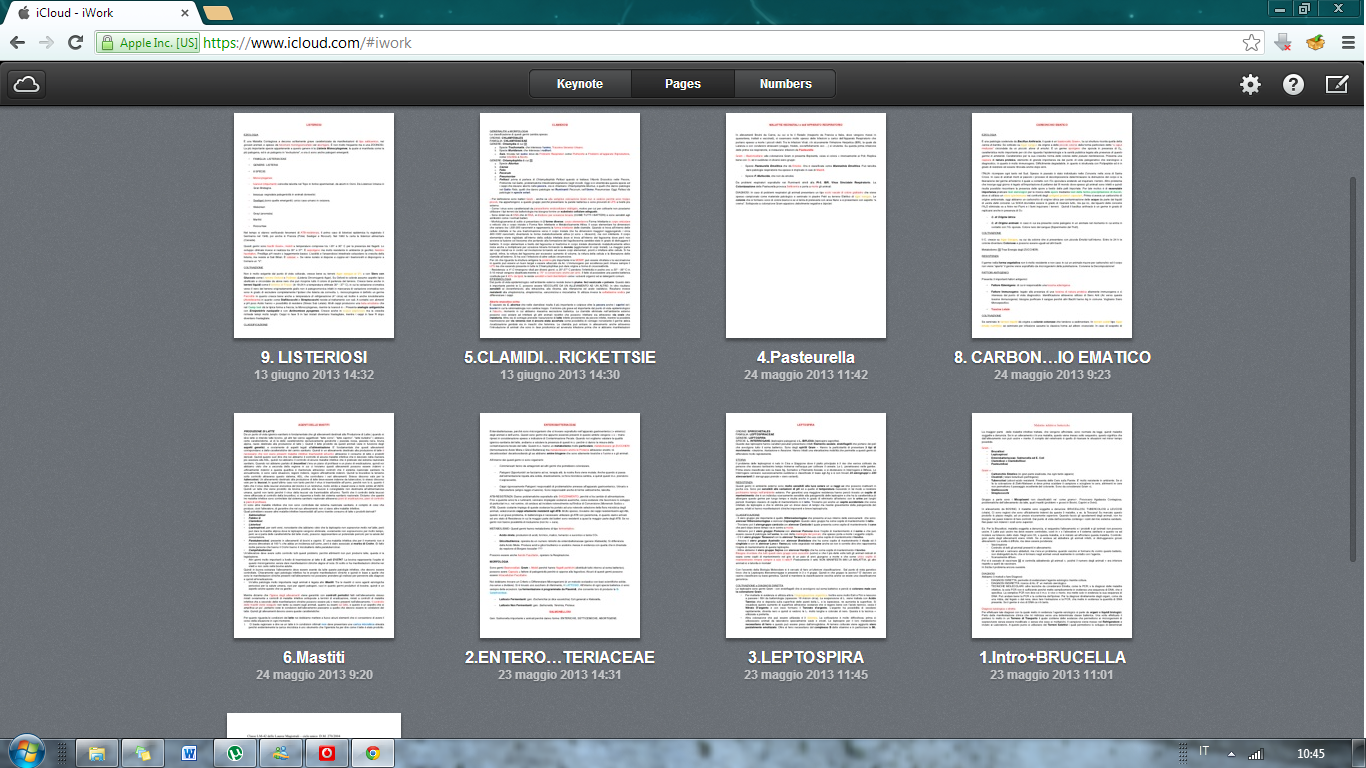Open the IT language indicator in tray
The height and width of the screenshot is (768, 1366).
(1204, 752)
